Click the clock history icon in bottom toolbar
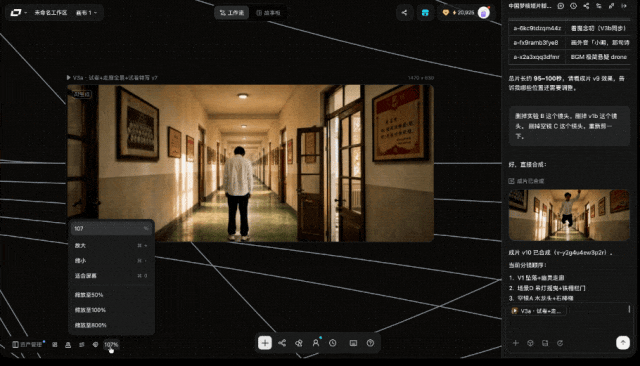Viewport: 640px width, 366px height. (x=333, y=343)
